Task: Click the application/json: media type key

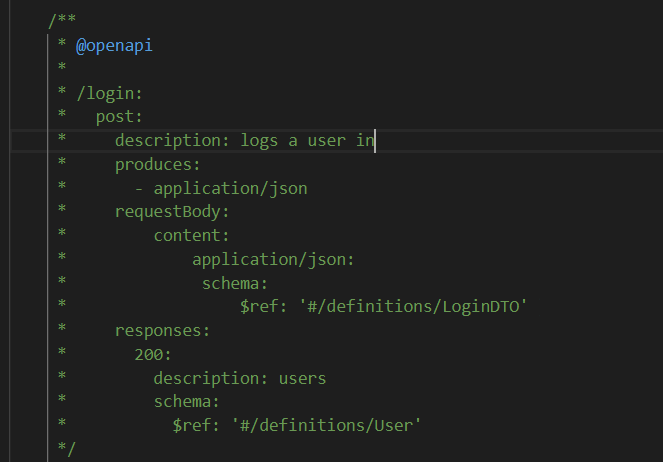Action: pos(273,260)
